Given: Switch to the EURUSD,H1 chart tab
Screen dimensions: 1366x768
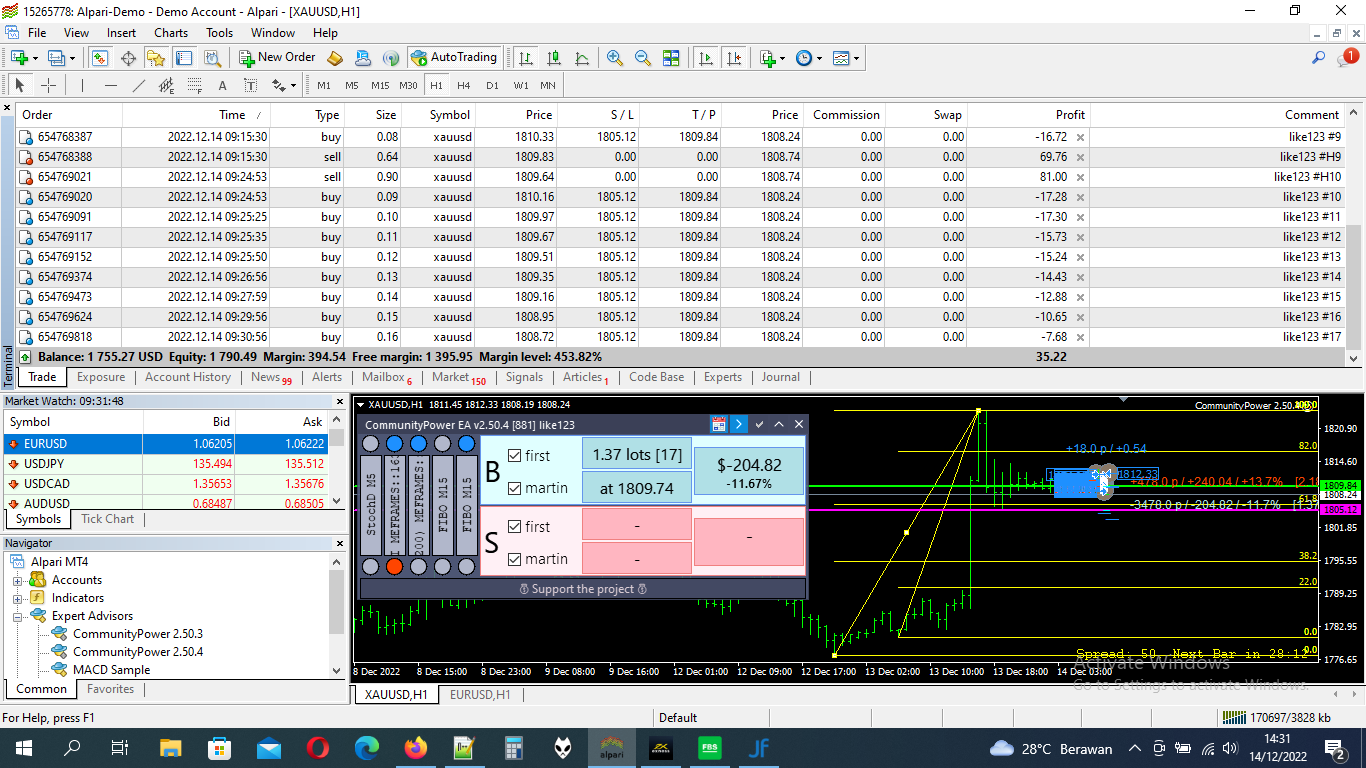Looking at the screenshot, I should point(480,695).
